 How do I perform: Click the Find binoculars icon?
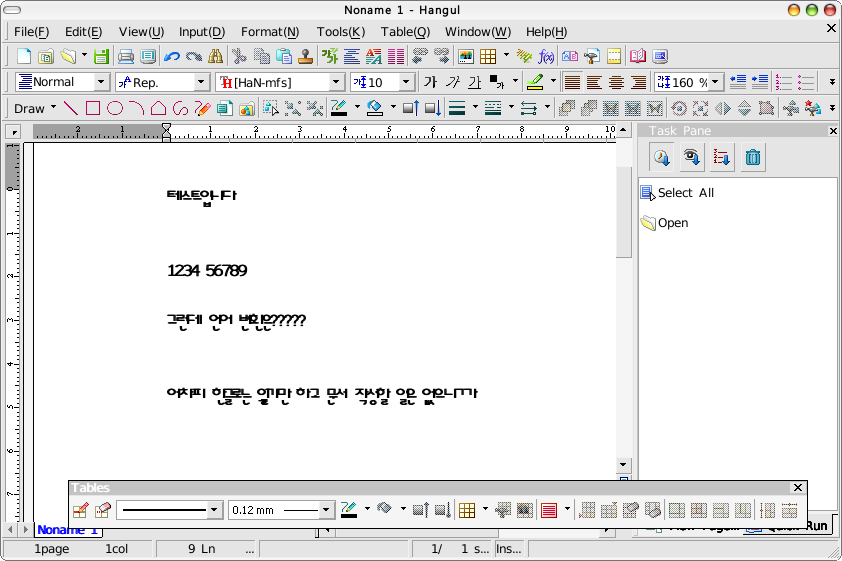point(215,56)
